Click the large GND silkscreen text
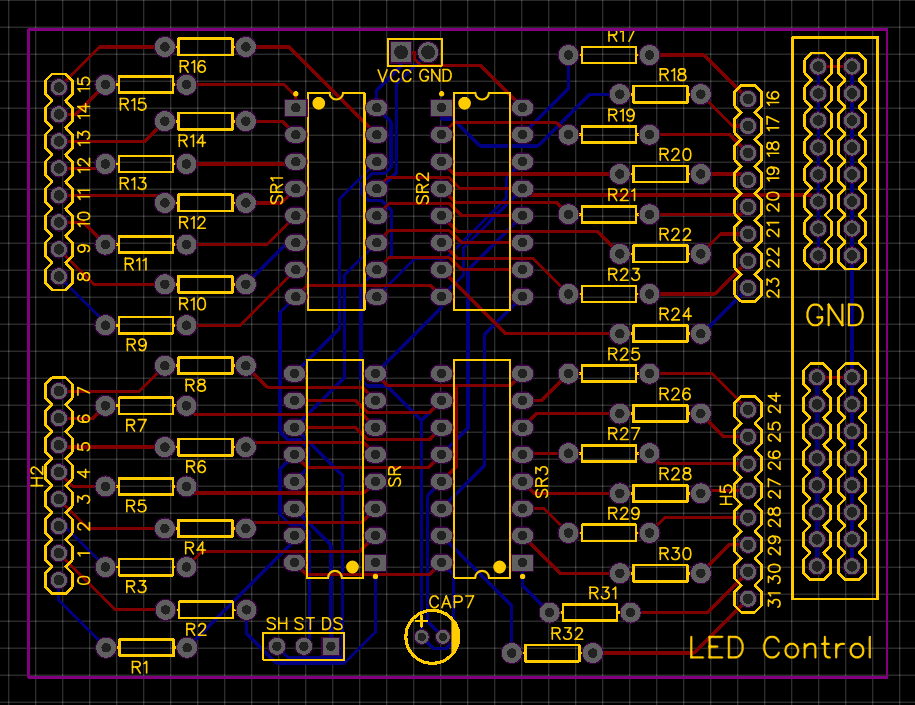 point(834,316)
